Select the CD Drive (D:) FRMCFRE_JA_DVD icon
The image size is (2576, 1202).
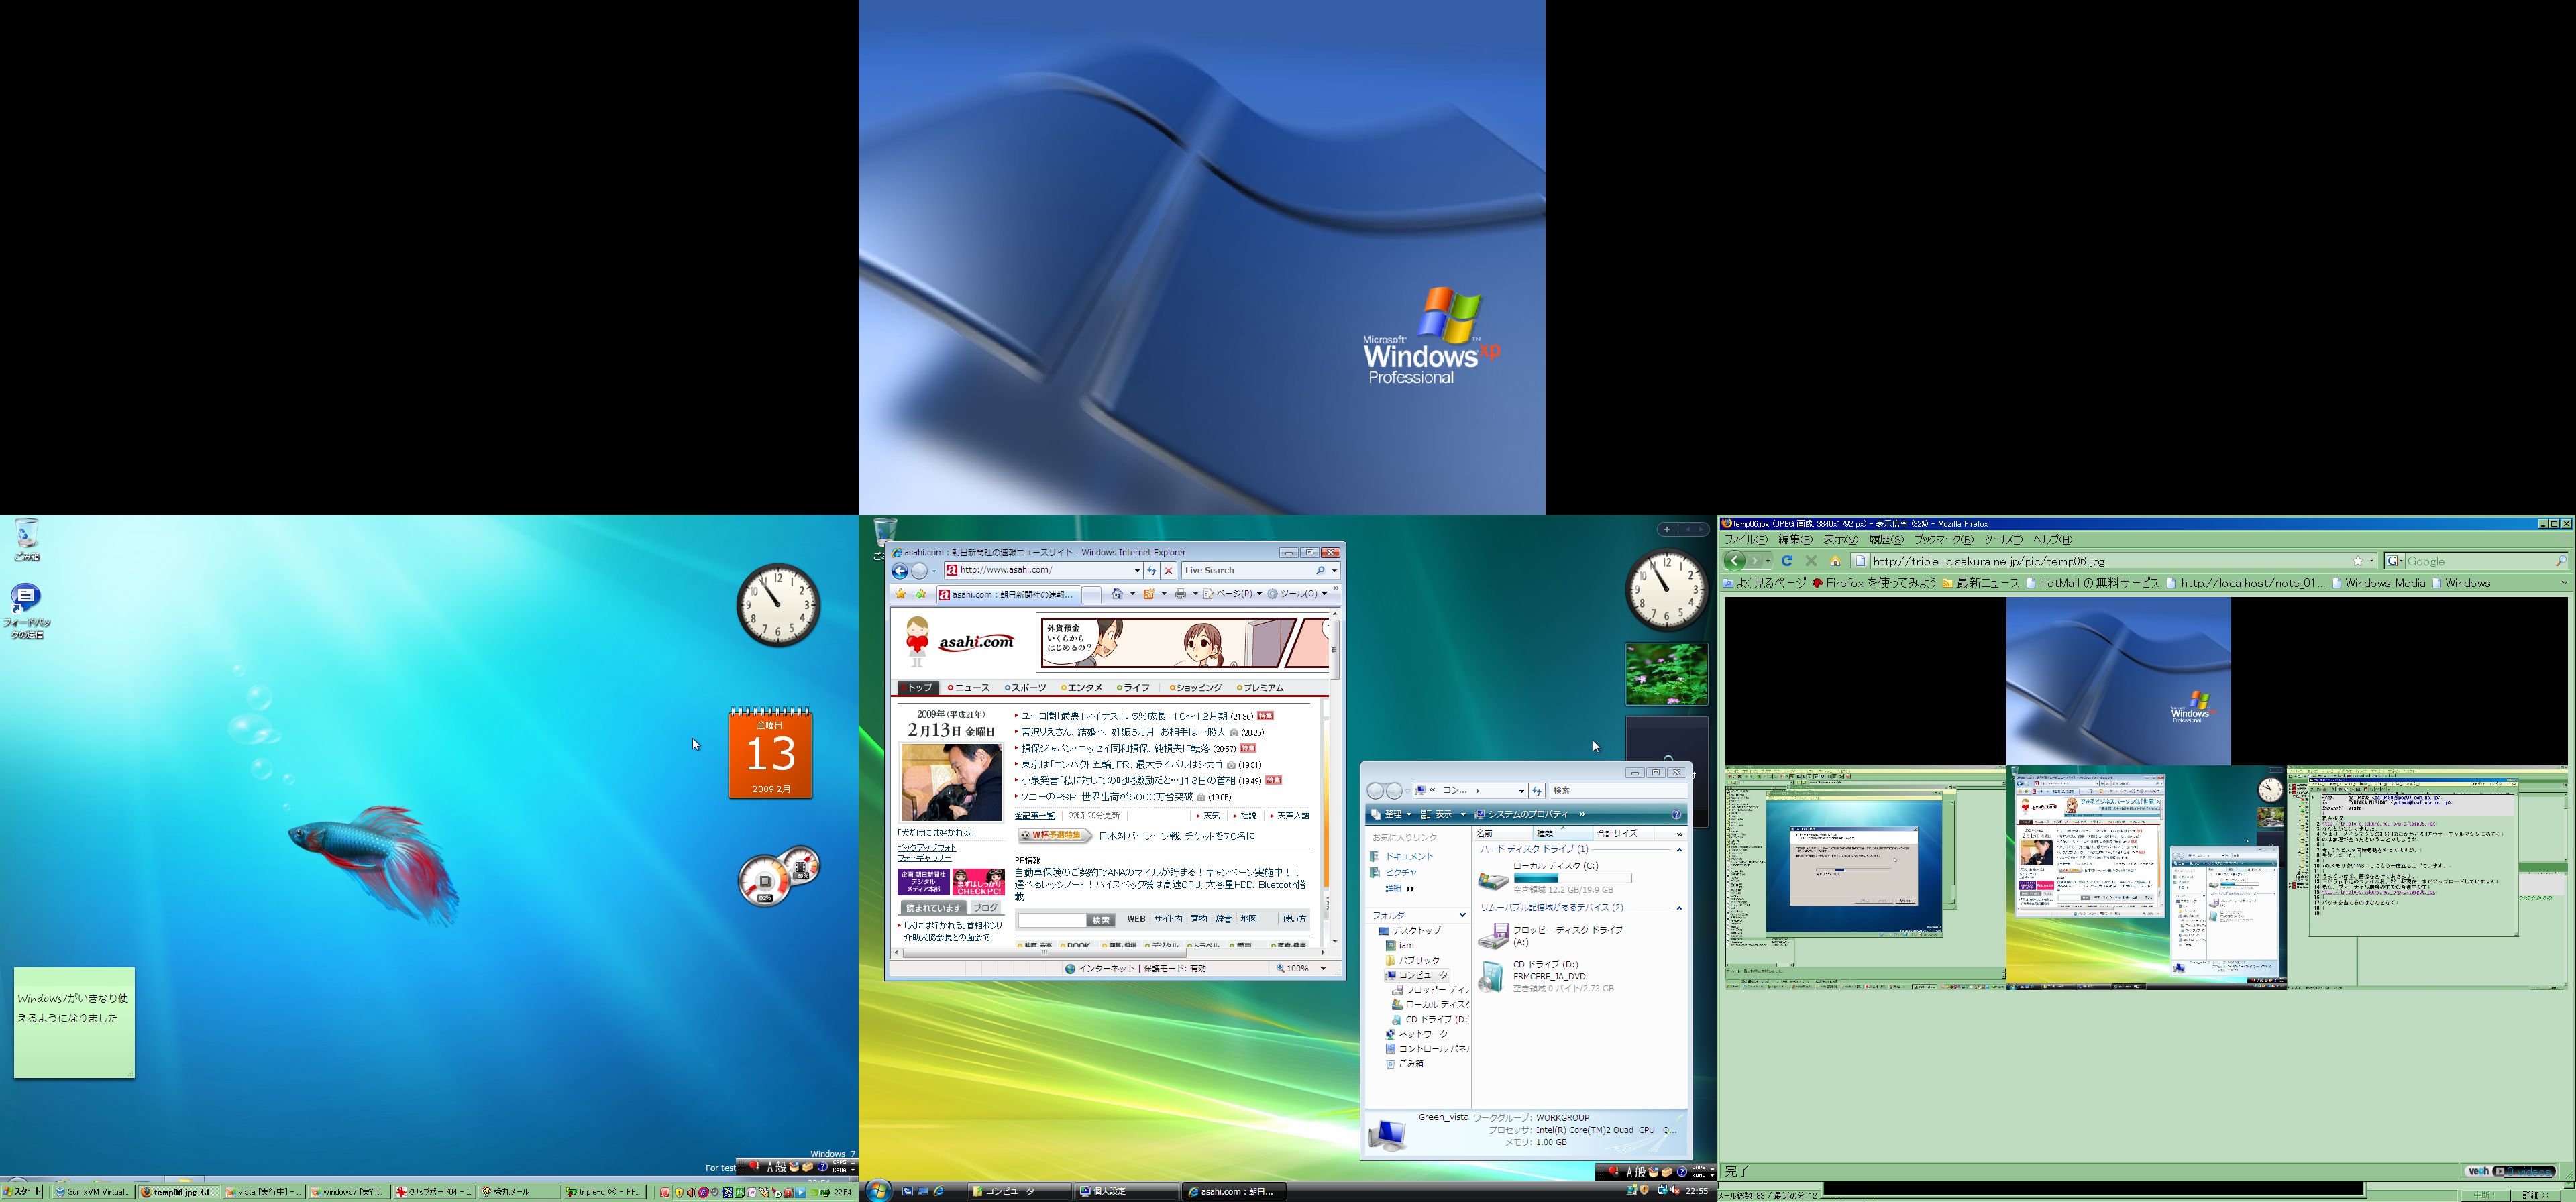1491,977
